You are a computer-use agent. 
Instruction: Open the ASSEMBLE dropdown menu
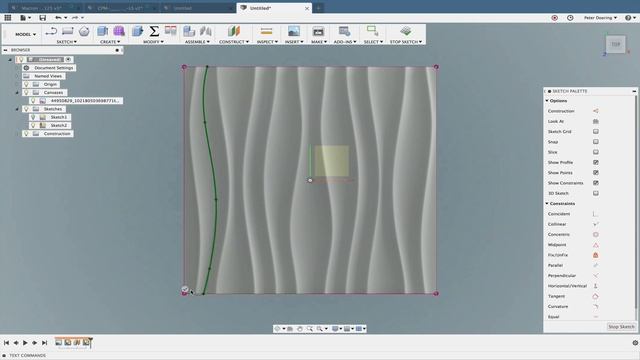click(x=197, y=42)
